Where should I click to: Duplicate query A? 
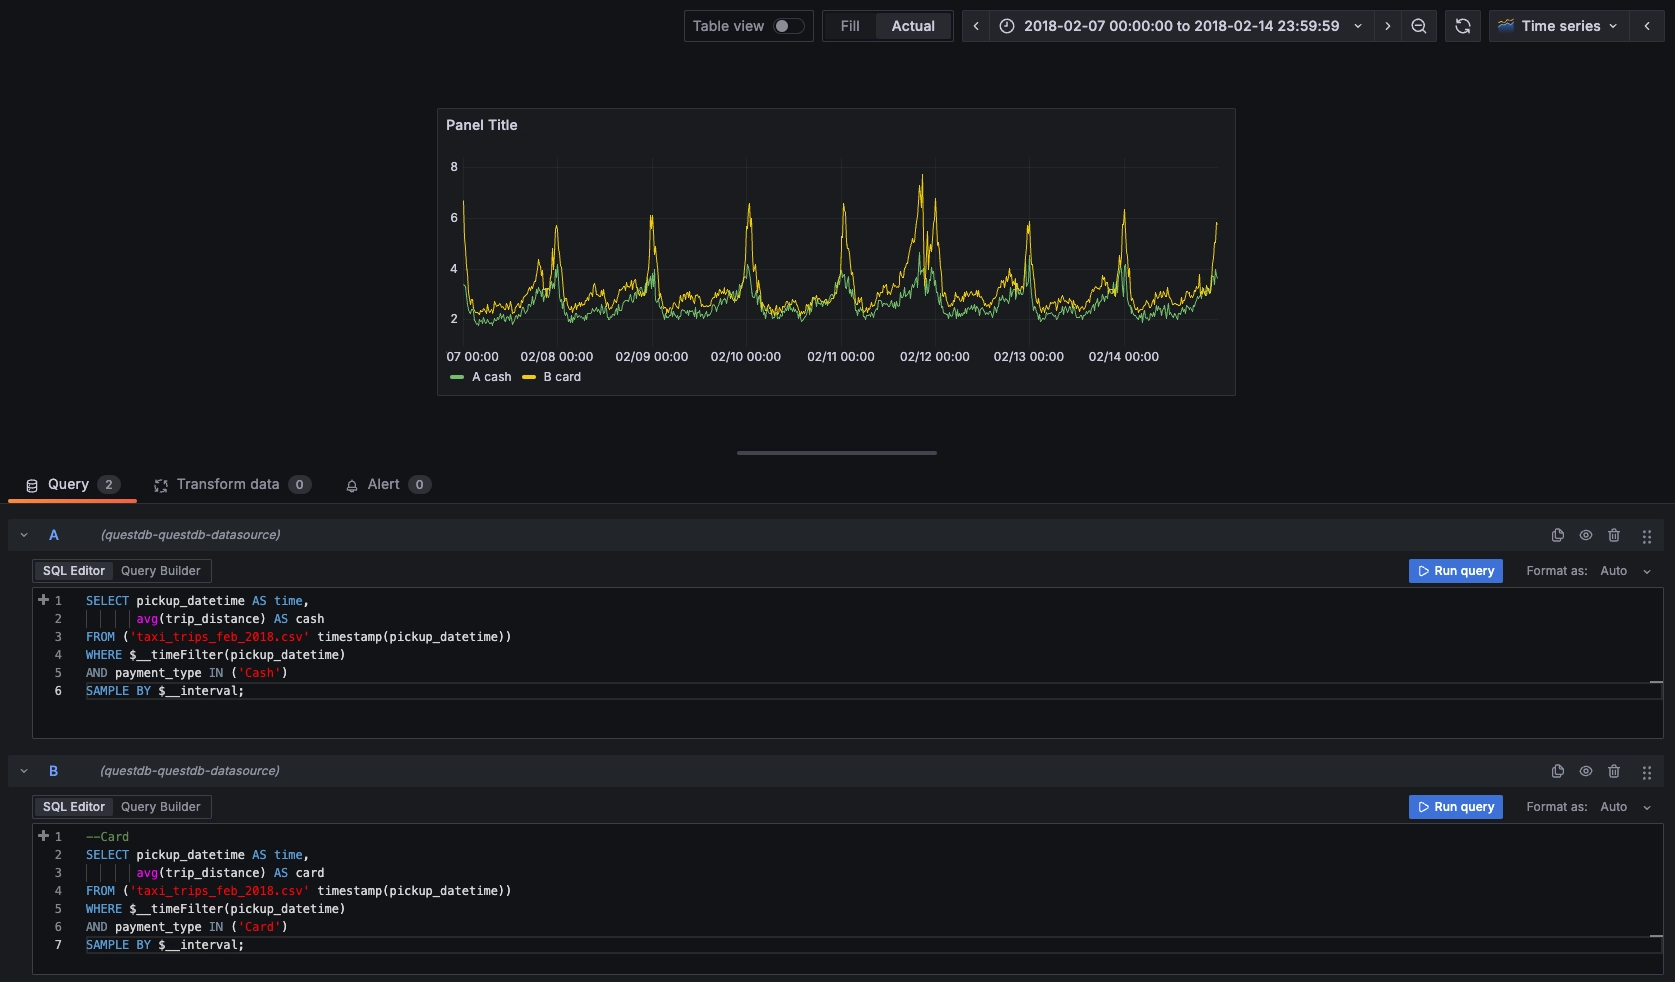[1558, 535]
